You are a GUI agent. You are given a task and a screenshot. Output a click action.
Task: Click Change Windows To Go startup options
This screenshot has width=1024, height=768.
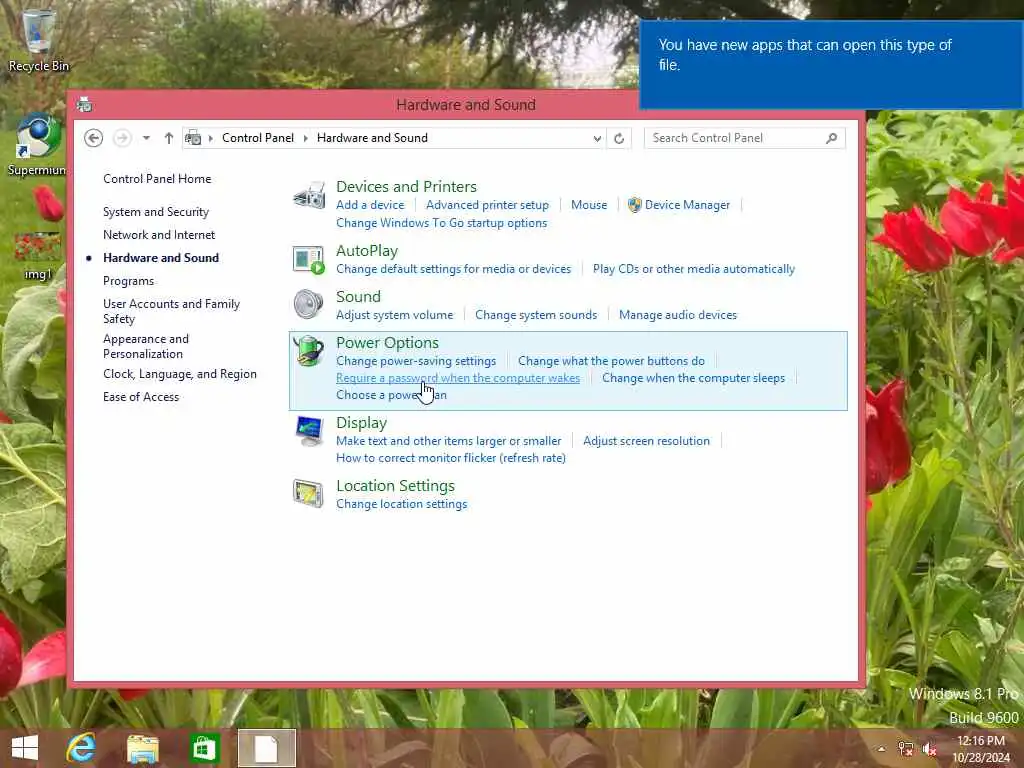441,223
